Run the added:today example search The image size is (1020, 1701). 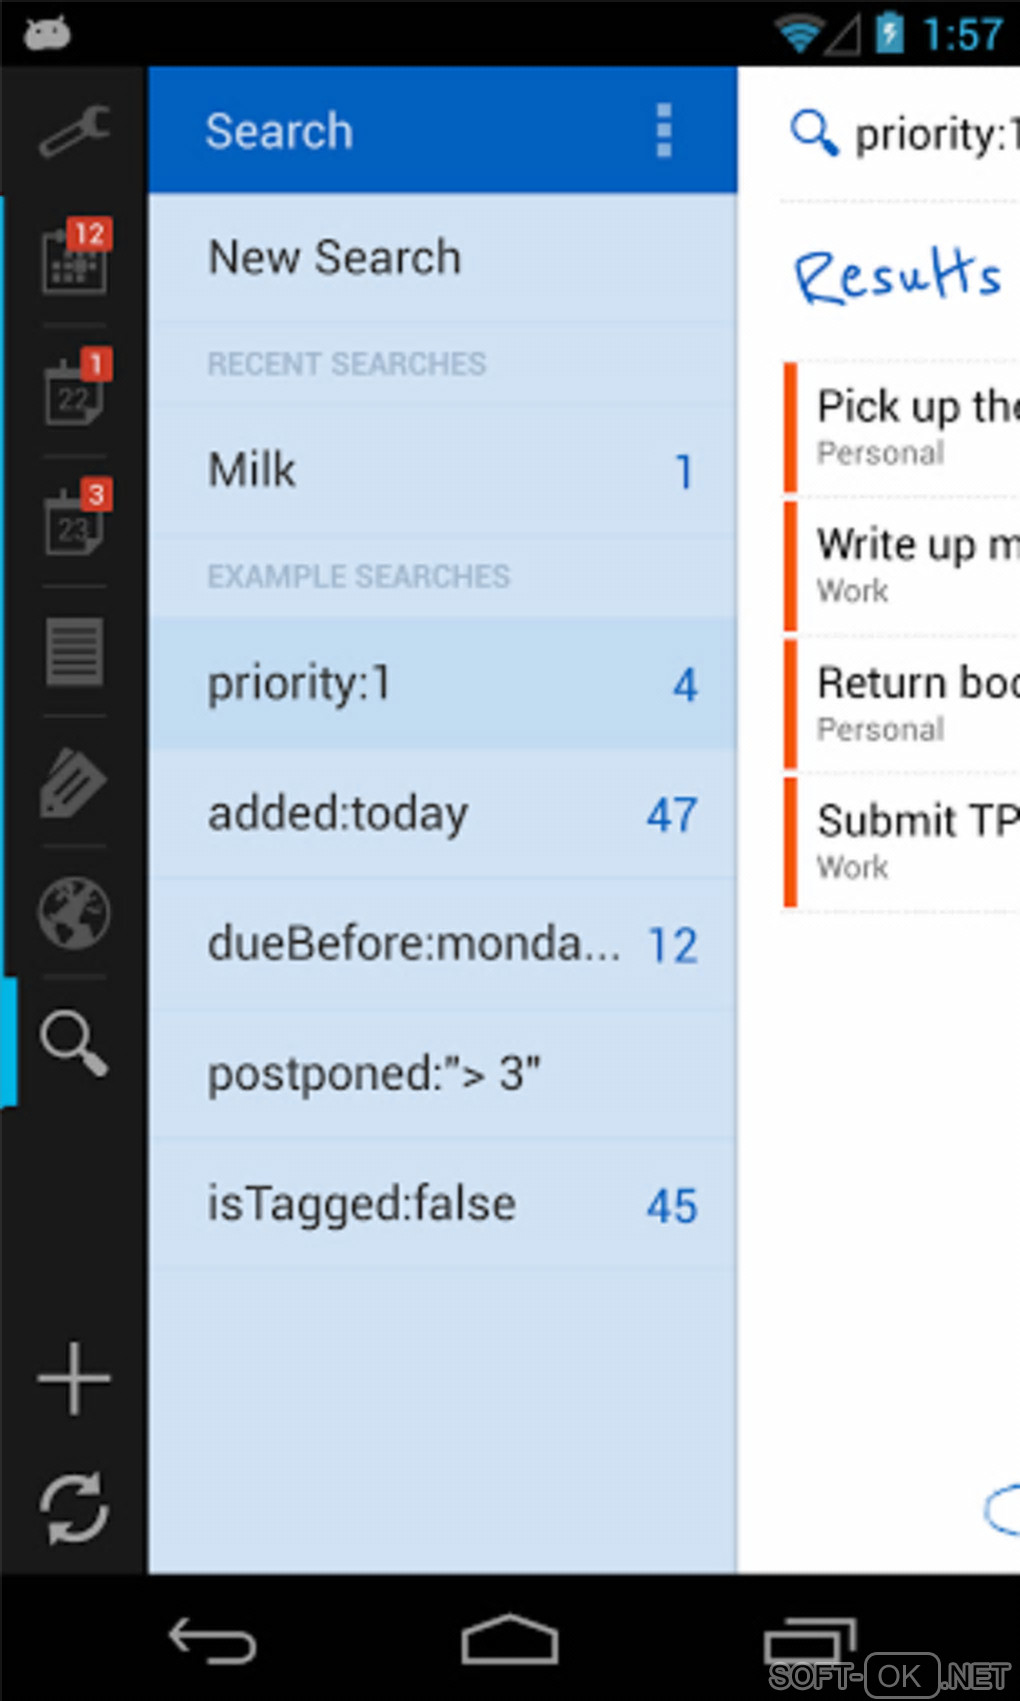[x=442, y=814]
